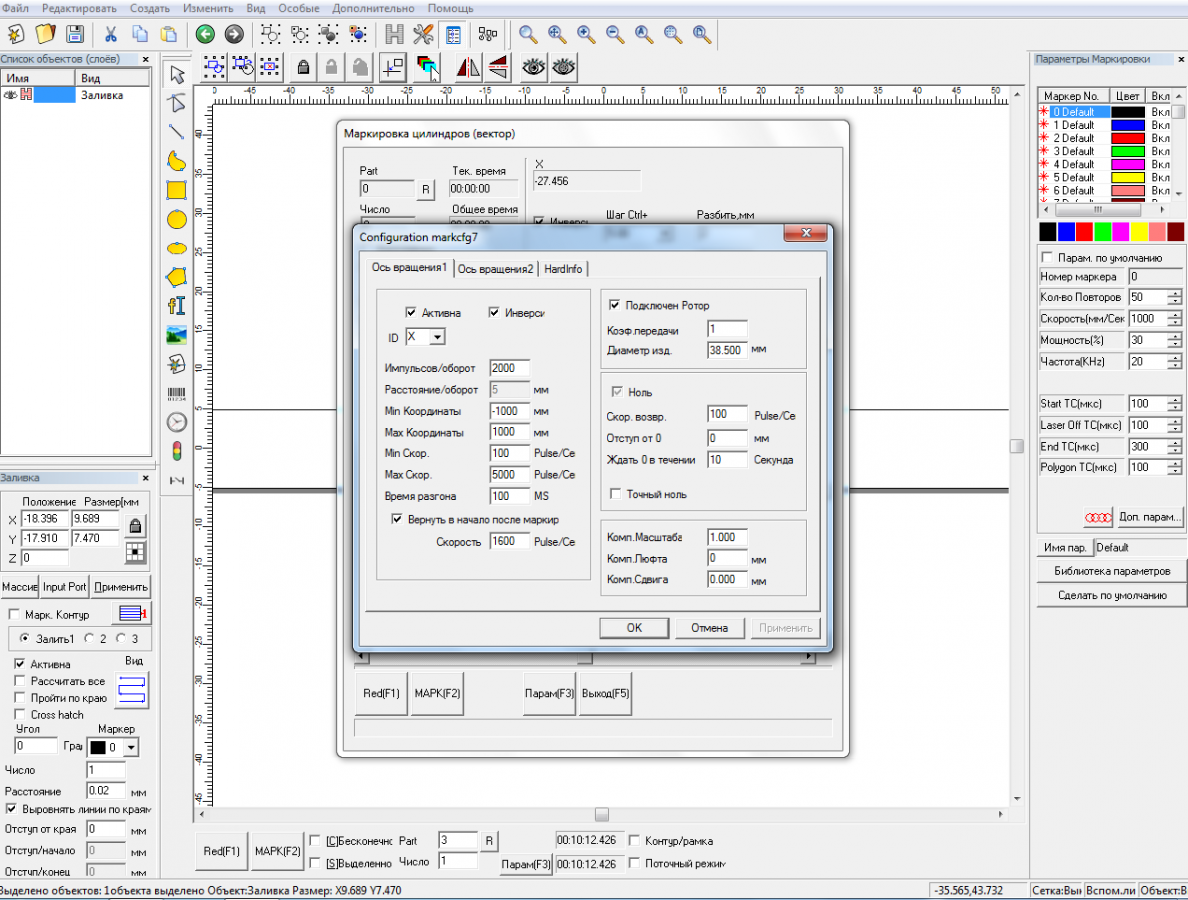Switch to the Ось вращения2 tab

(x=497, y=268)
